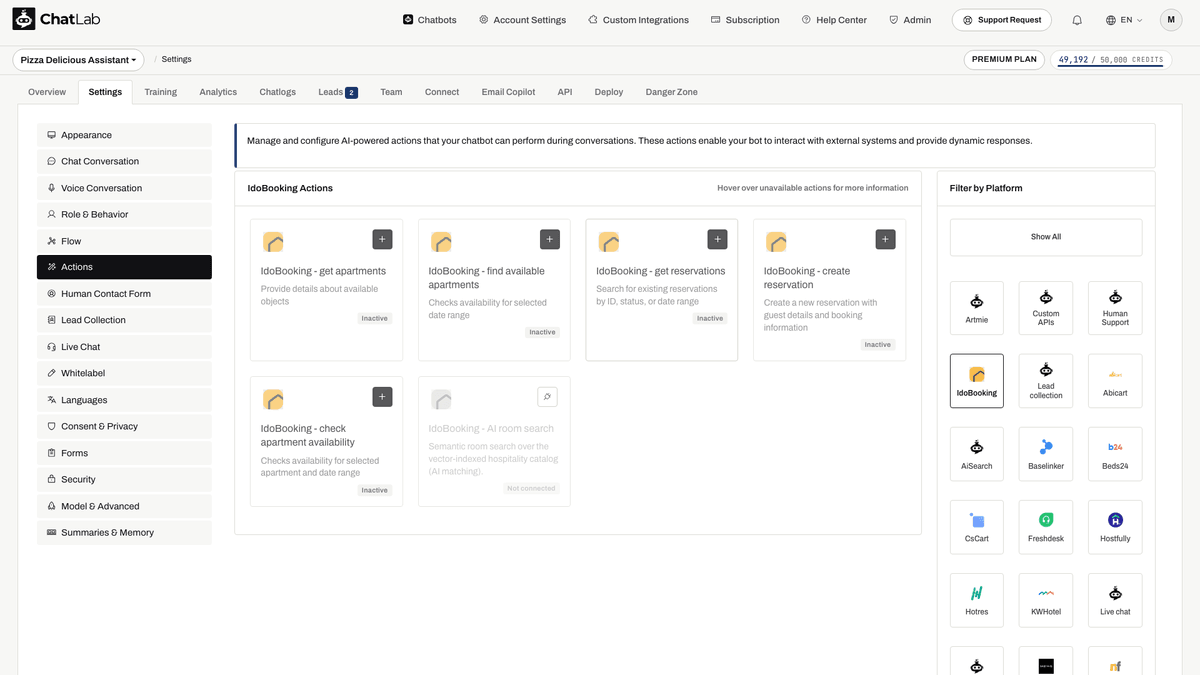
Task: Select the Live chat platform filter
Action: pos(1115,600)
